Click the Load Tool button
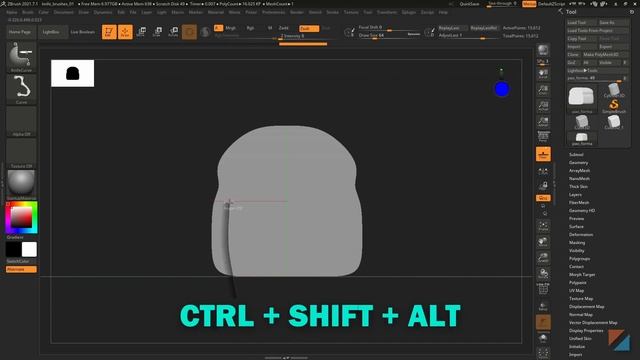The image size is (640, 360). [582, 22]
